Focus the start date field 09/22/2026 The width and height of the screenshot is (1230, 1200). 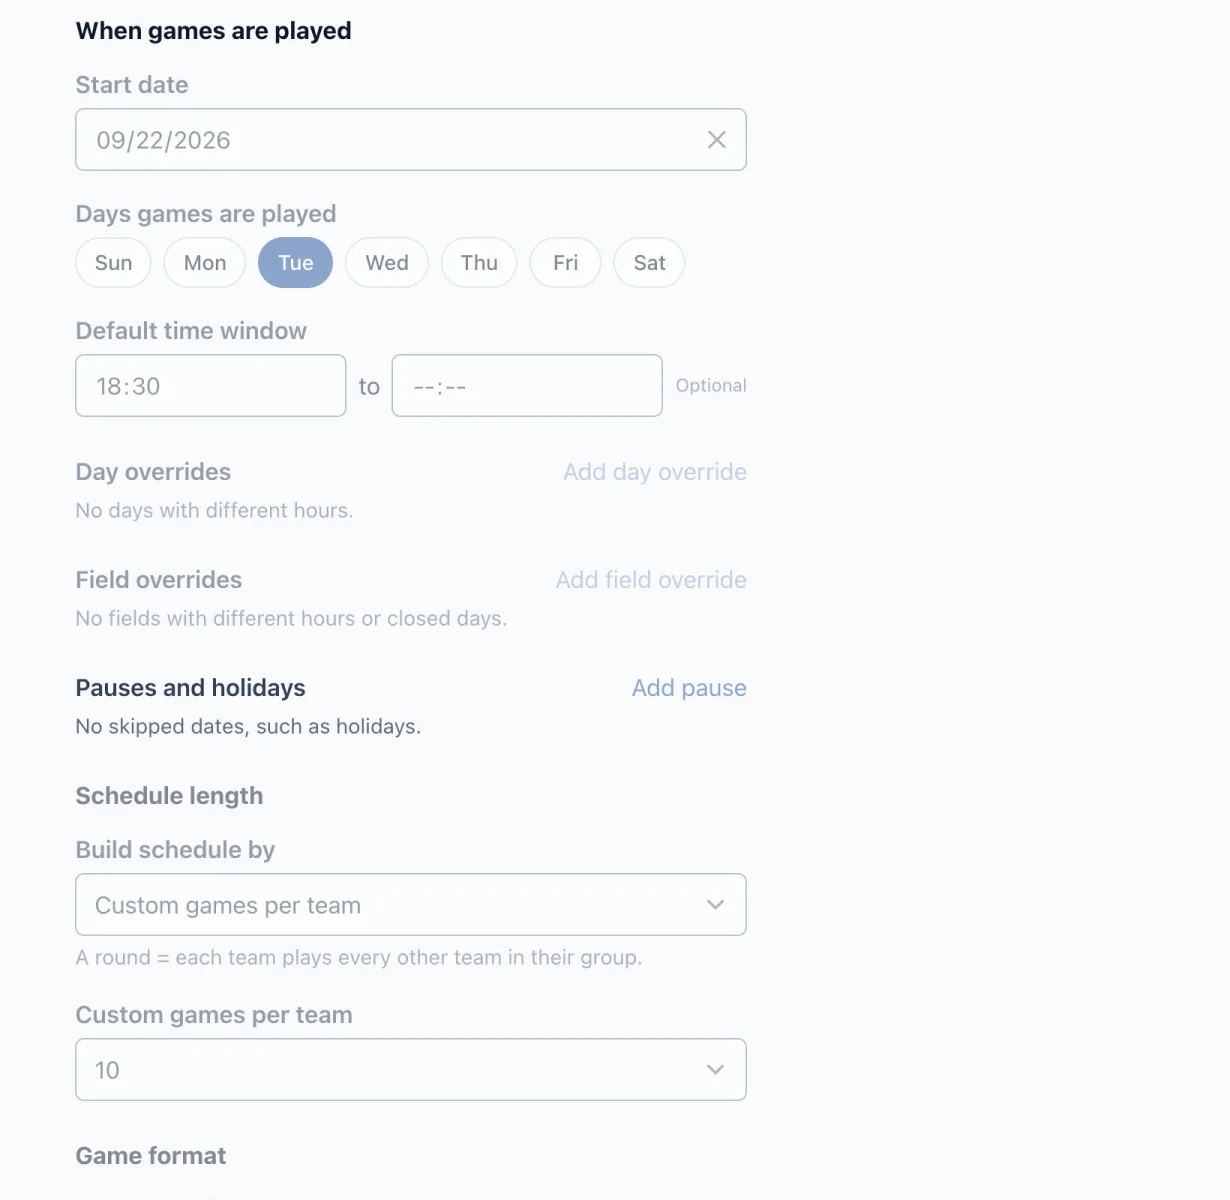[x=411, y=140]
